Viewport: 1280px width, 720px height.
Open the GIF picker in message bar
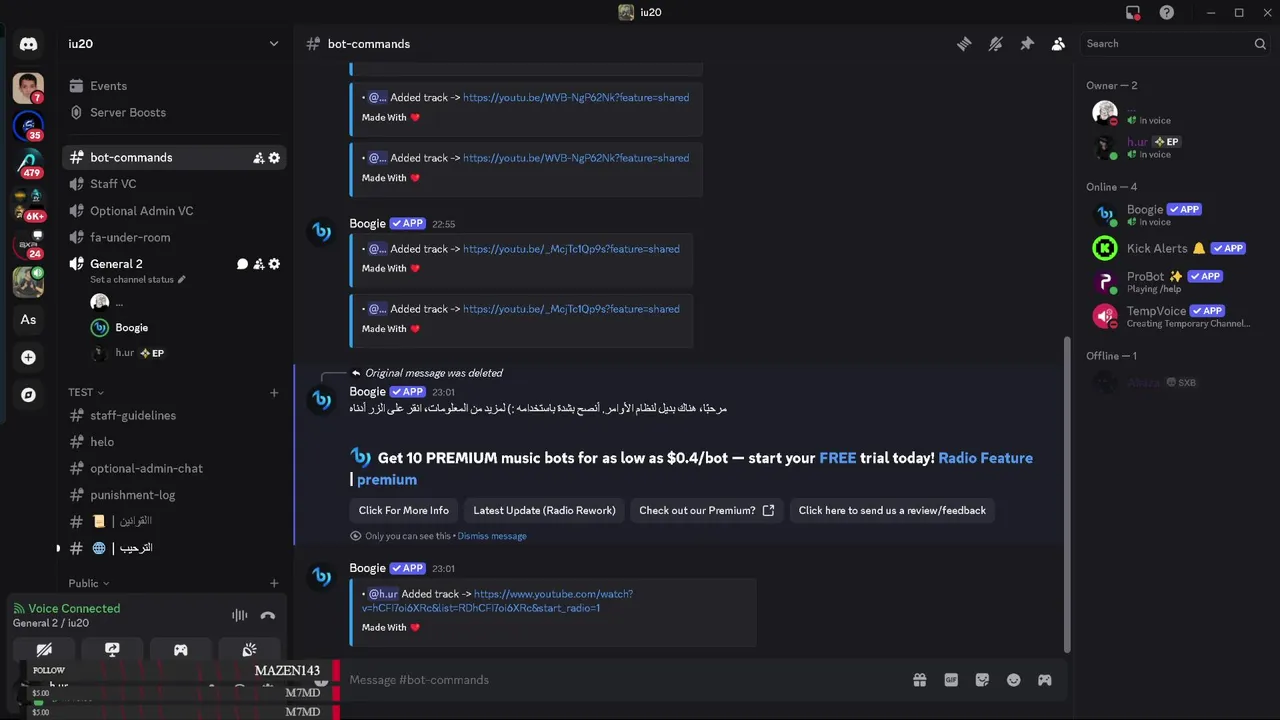pyautogui.click(x=951, y=680)
